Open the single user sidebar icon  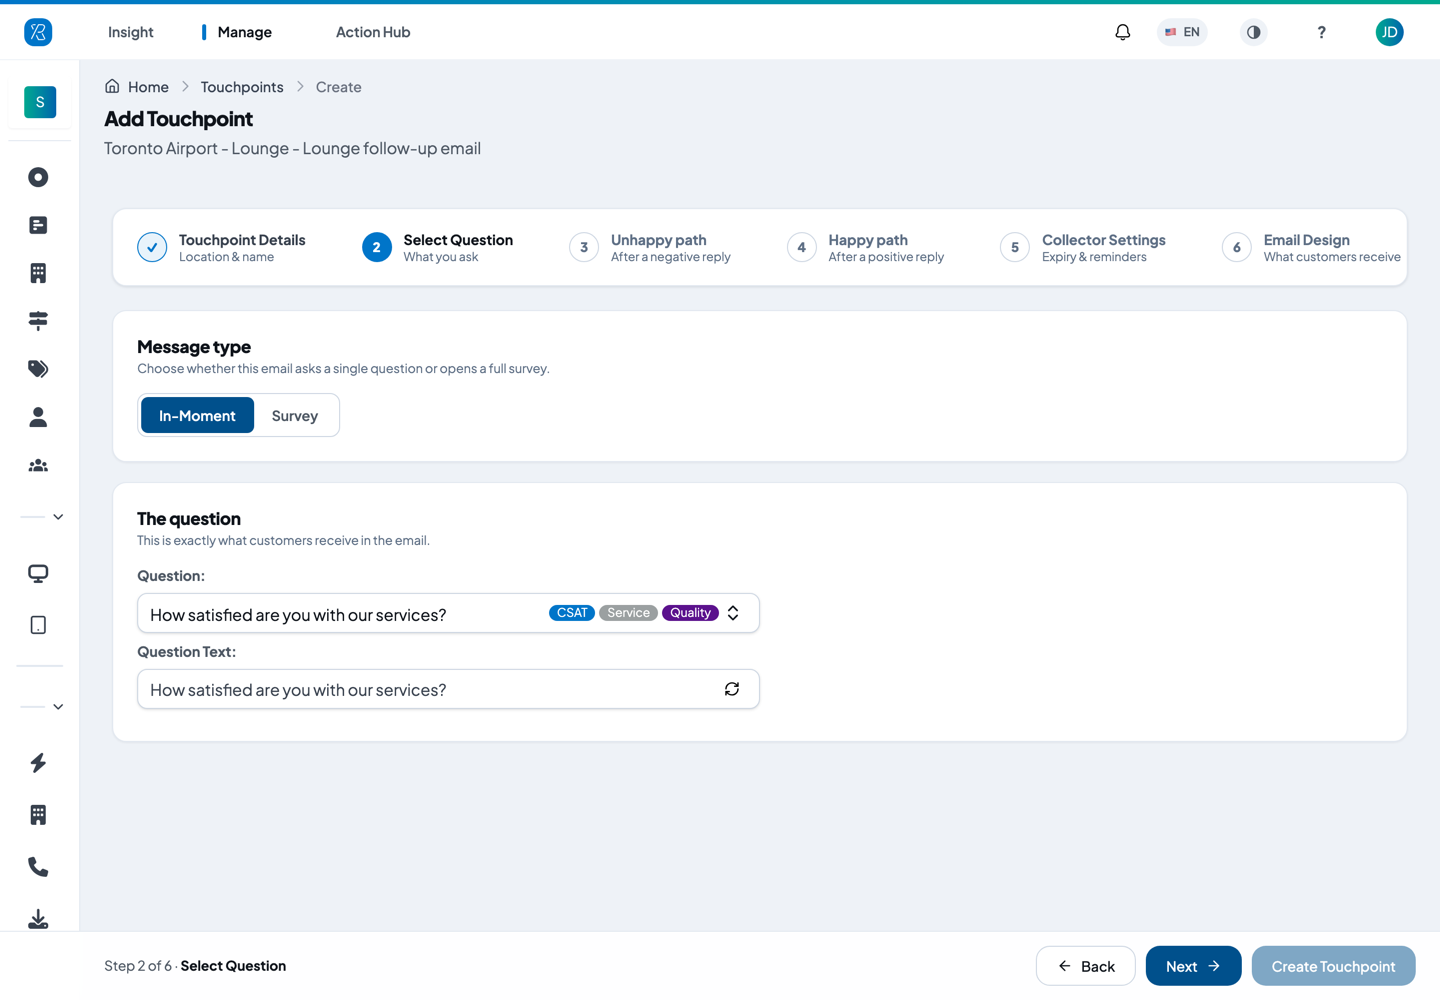(x=38, y=417)
